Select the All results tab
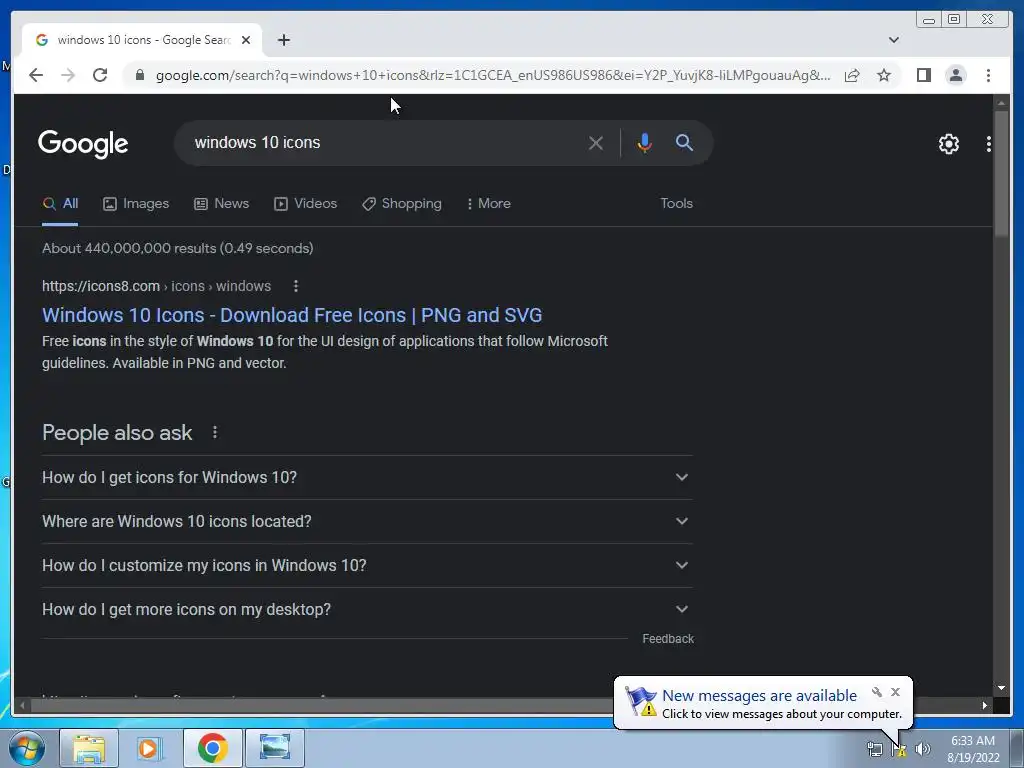1024x768 pixels. pyautogui.click(x=60, y=204)
